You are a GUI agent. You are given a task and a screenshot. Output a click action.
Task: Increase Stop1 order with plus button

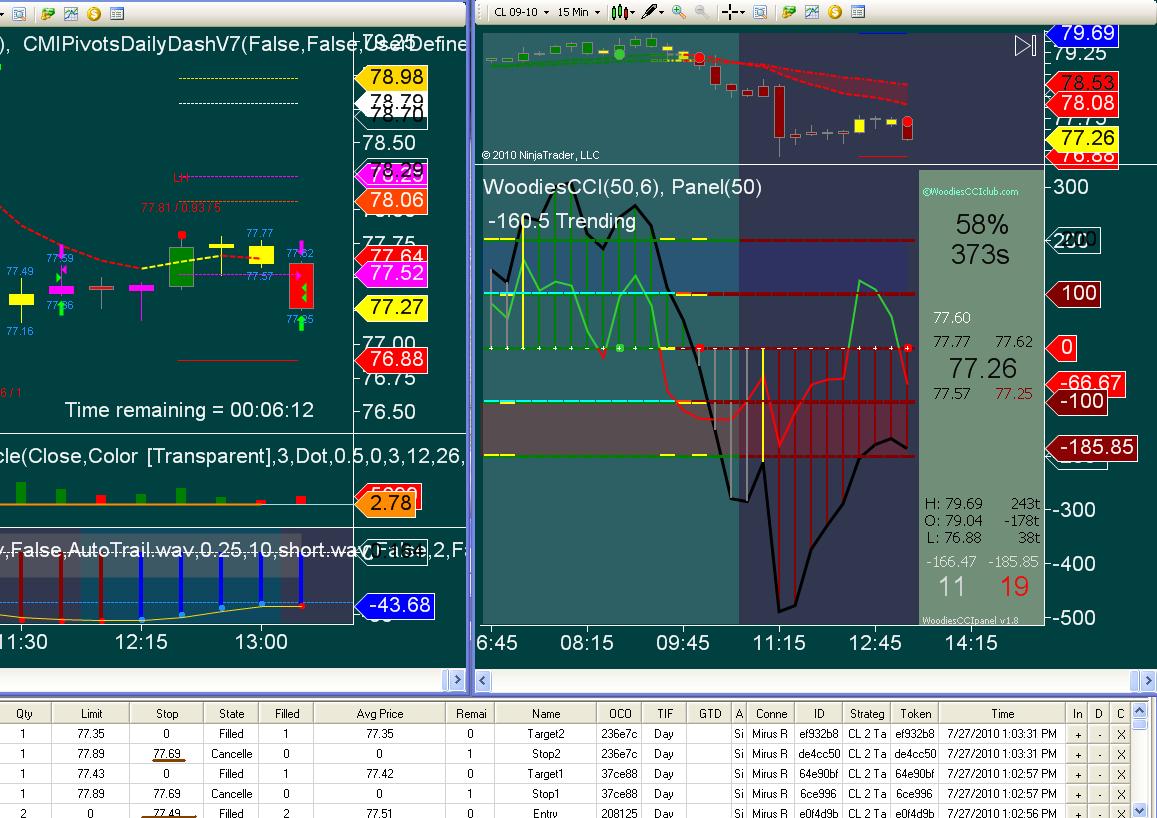coord(1078,794)
